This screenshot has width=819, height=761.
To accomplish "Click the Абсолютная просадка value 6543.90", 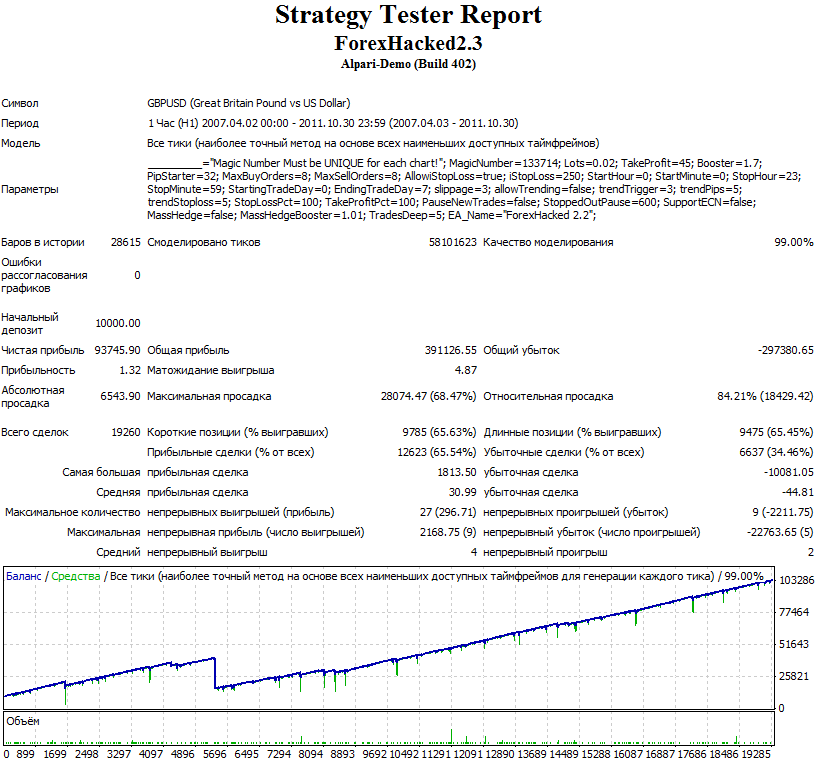I will (120, 396).
